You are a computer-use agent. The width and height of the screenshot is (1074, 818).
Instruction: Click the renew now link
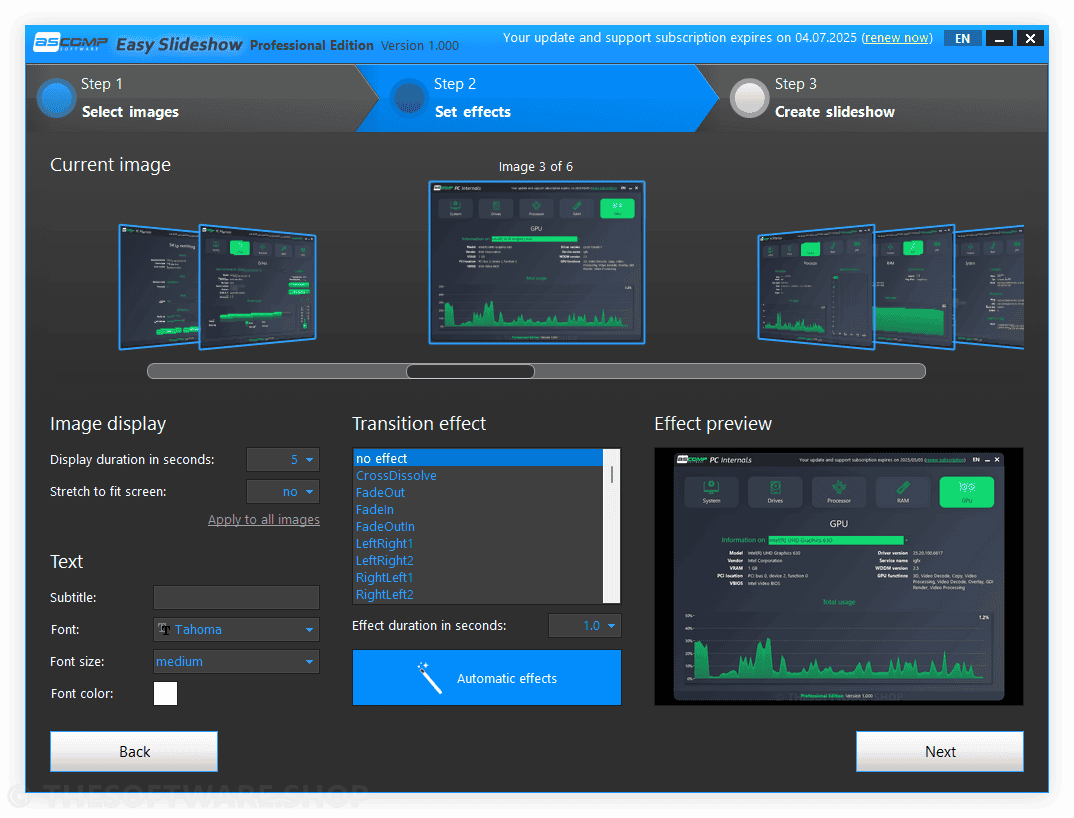[x=897, y=38]
